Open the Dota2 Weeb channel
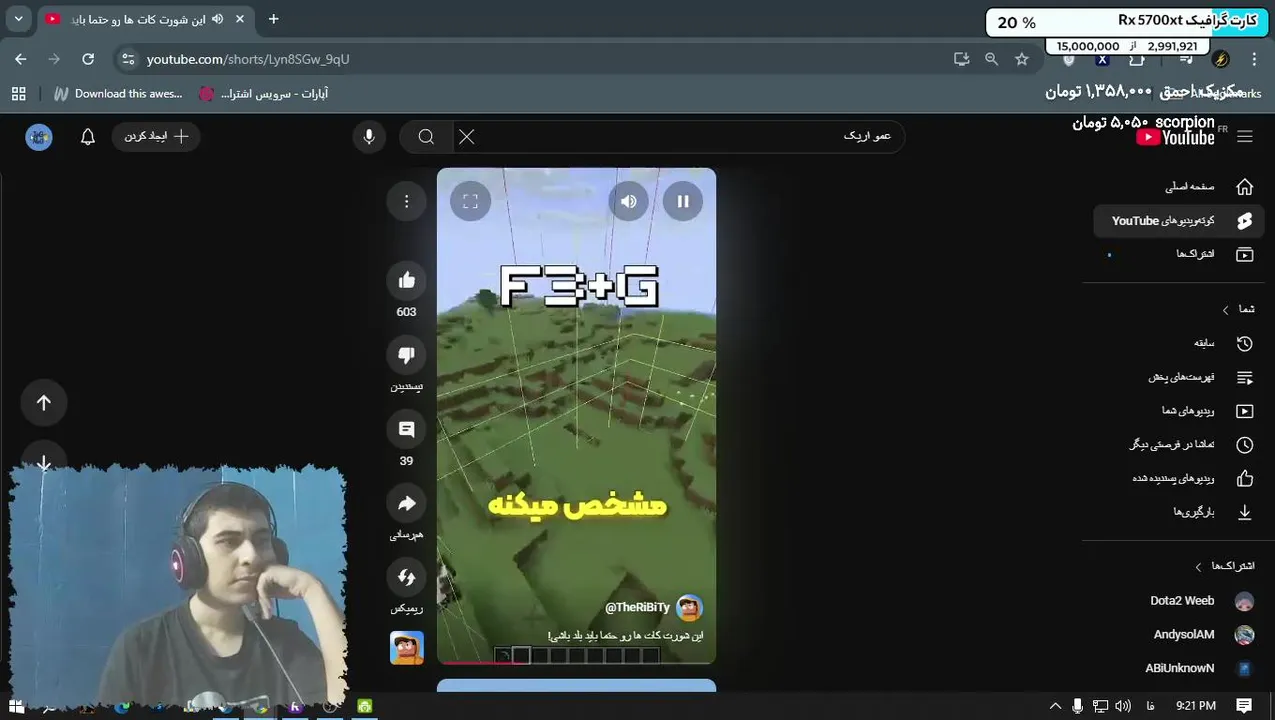This screenshot has height=720, width=1275. [1180, 601]
